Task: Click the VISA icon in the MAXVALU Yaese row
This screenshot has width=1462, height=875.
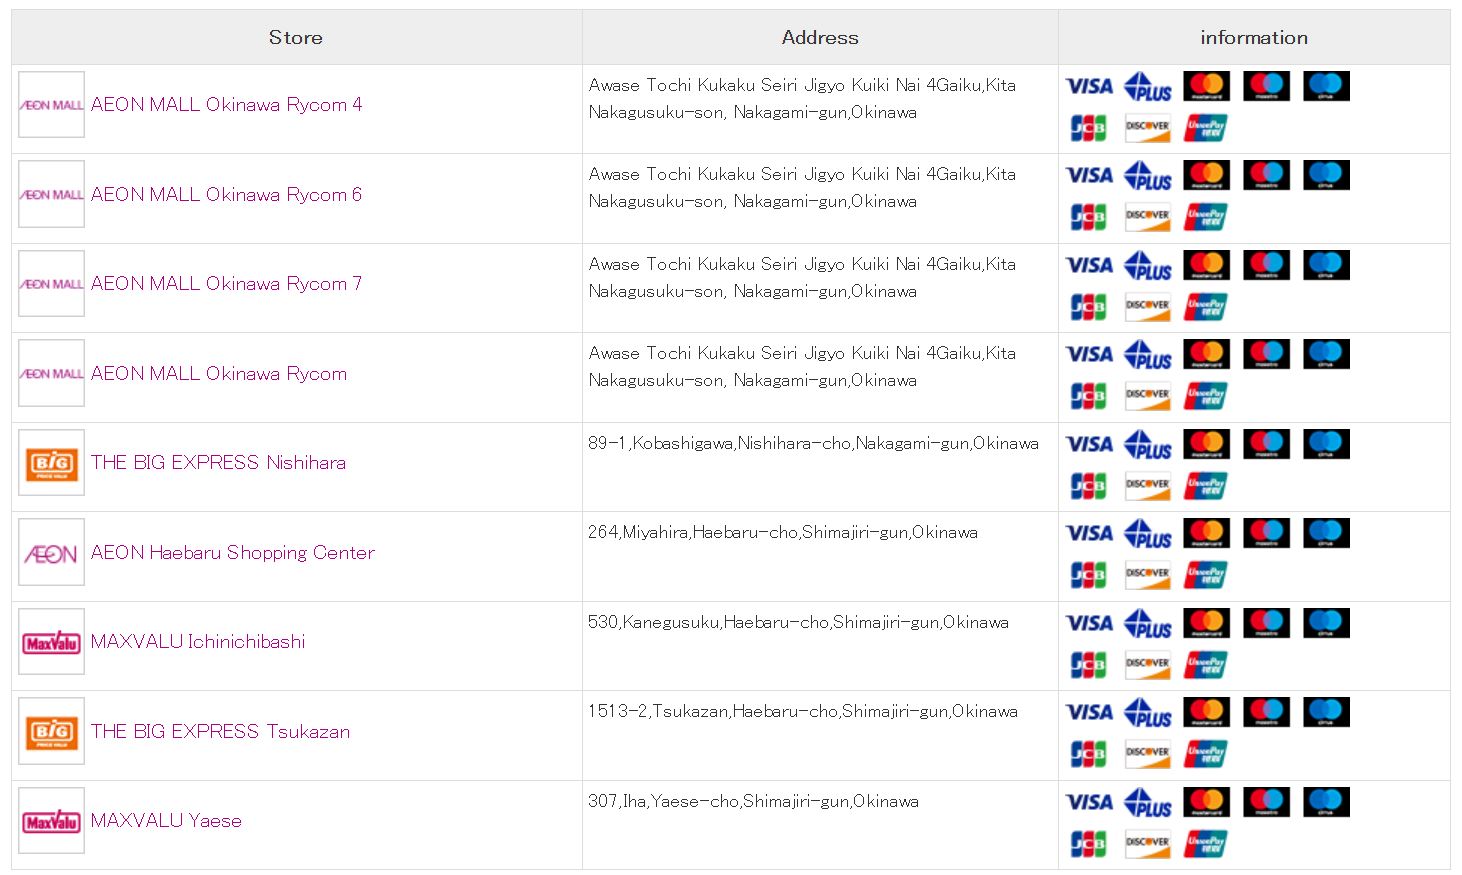Action: [1089, 802]
